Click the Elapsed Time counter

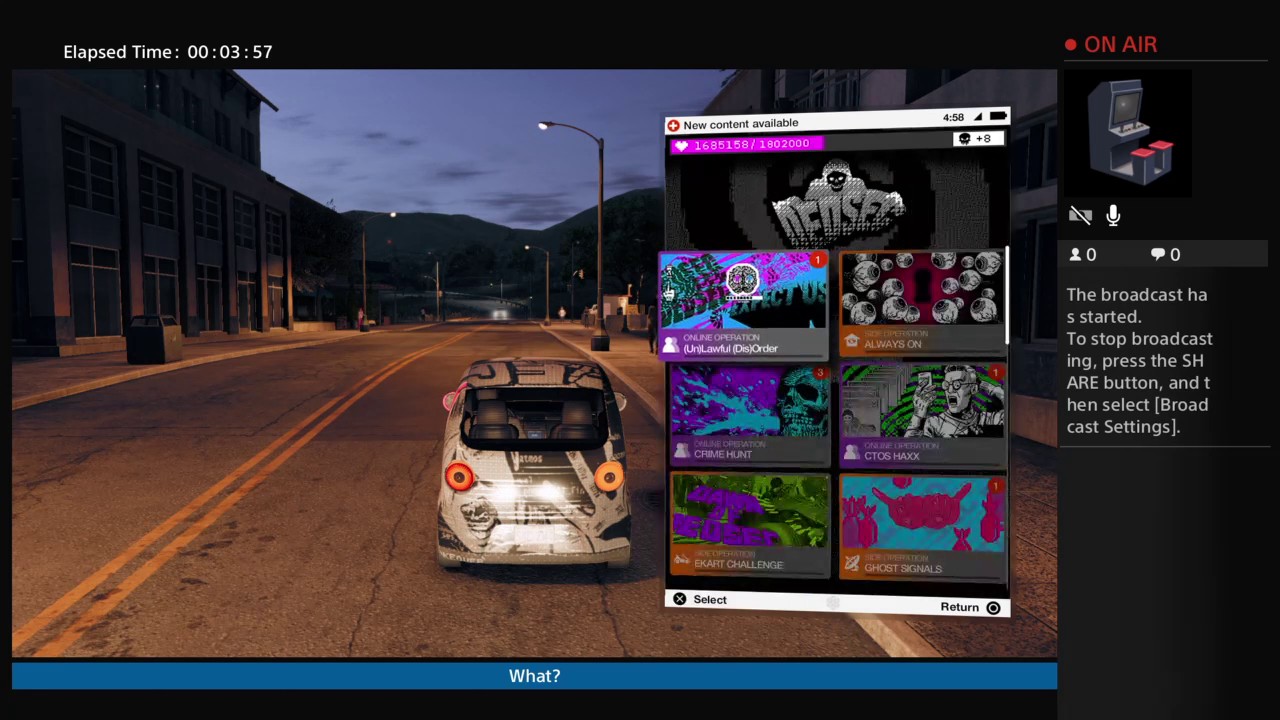tap(168, 52)
